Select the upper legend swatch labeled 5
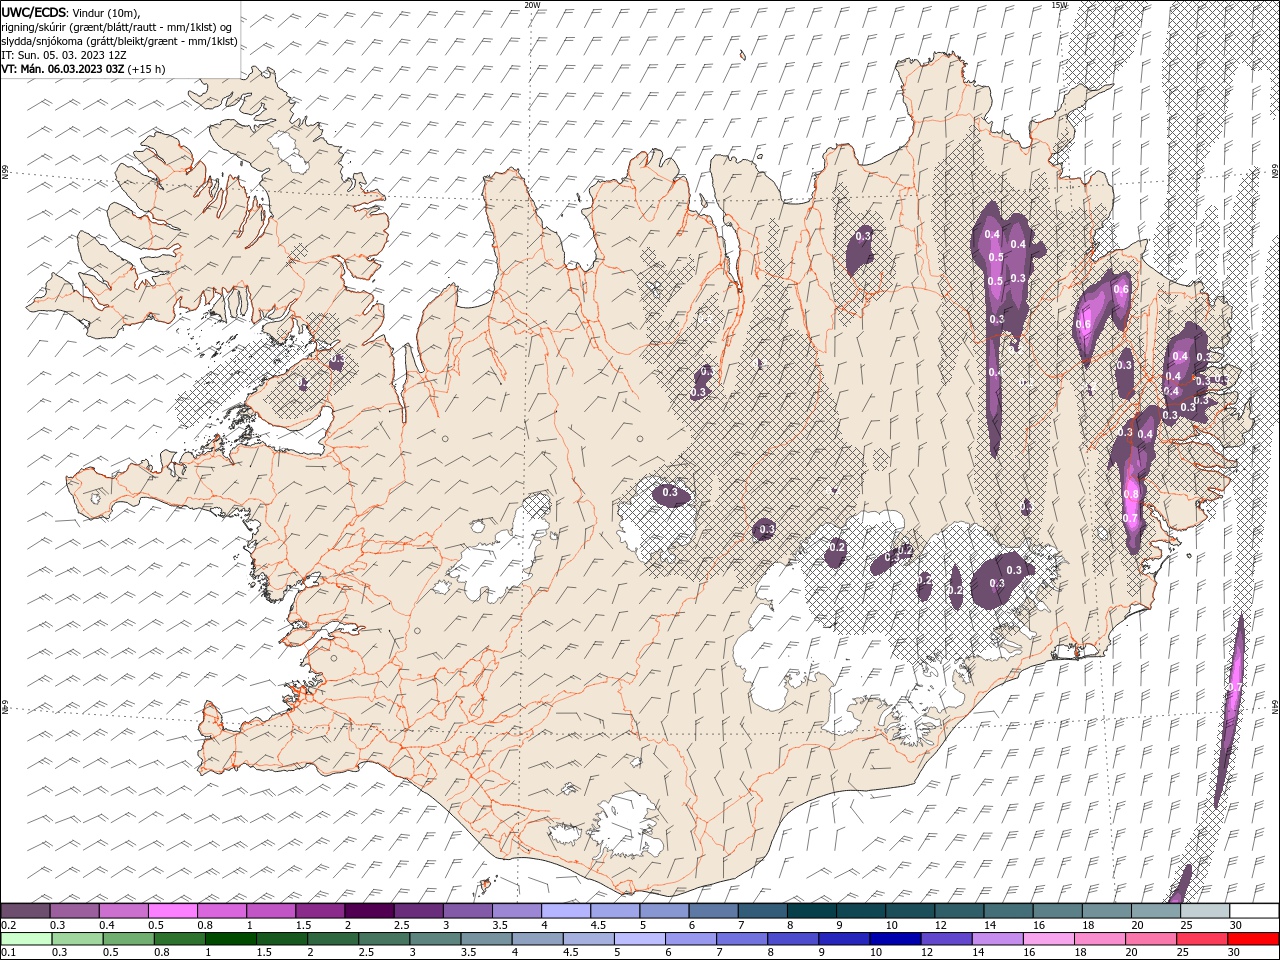 pyautogui.click(x=663, y=911)
